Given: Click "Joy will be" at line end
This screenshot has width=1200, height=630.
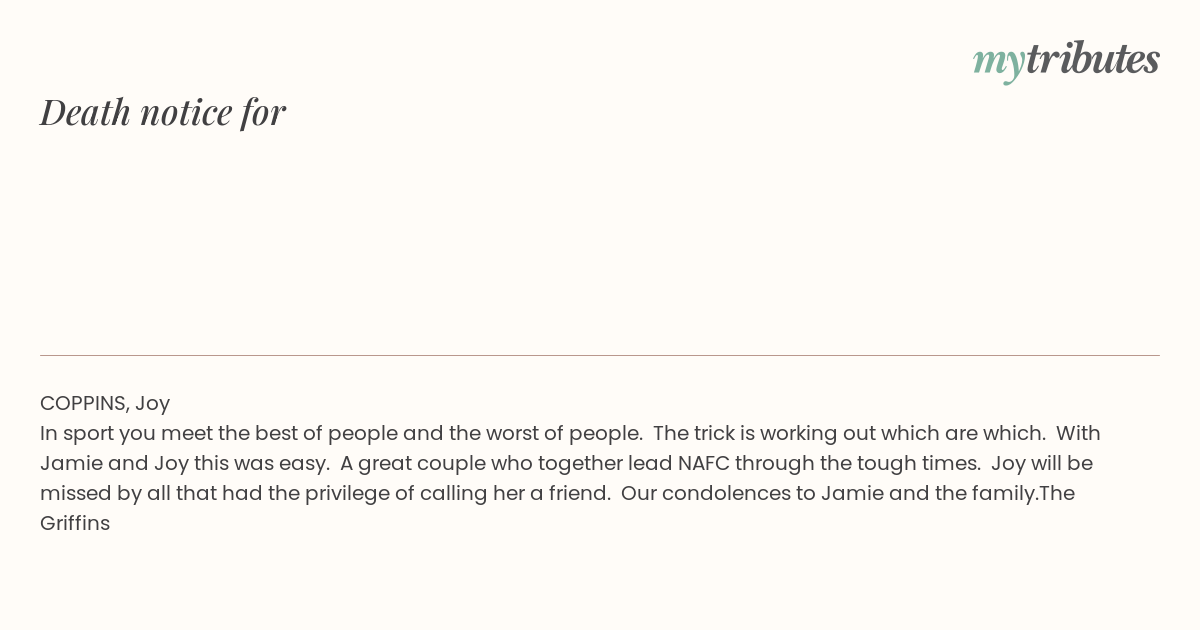Looking at the screenshot, I should [x=1042, y=463].
